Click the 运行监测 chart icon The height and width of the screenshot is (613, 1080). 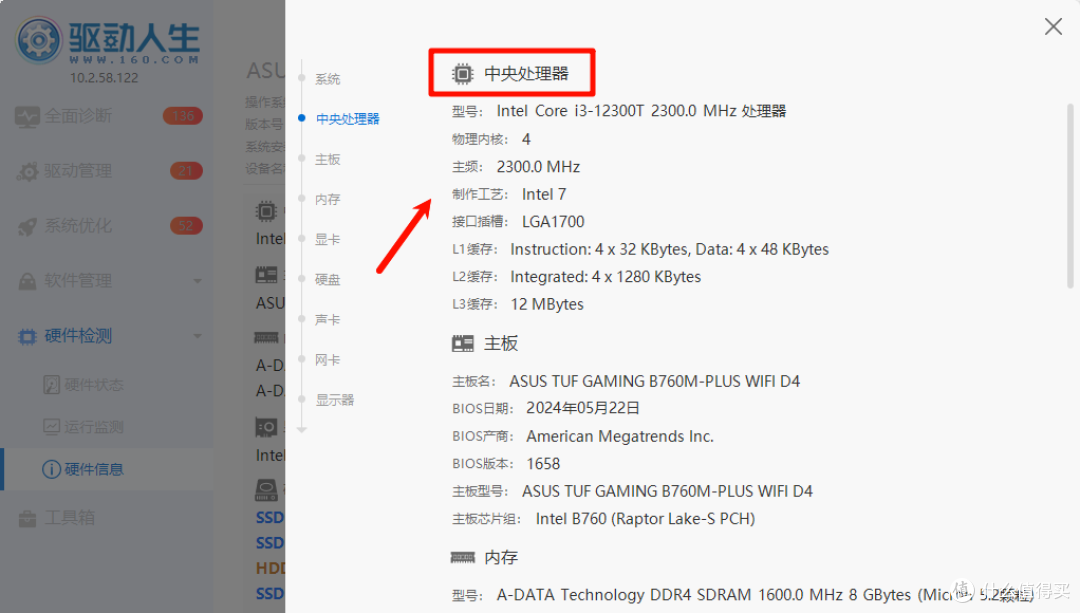[x=52, y=427]
